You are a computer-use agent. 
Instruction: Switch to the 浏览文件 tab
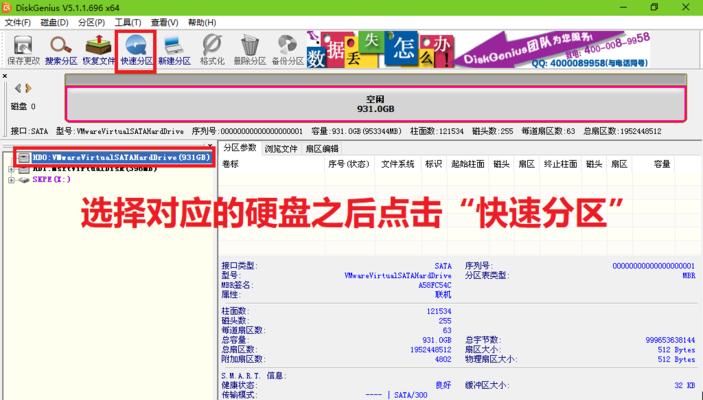281,149
